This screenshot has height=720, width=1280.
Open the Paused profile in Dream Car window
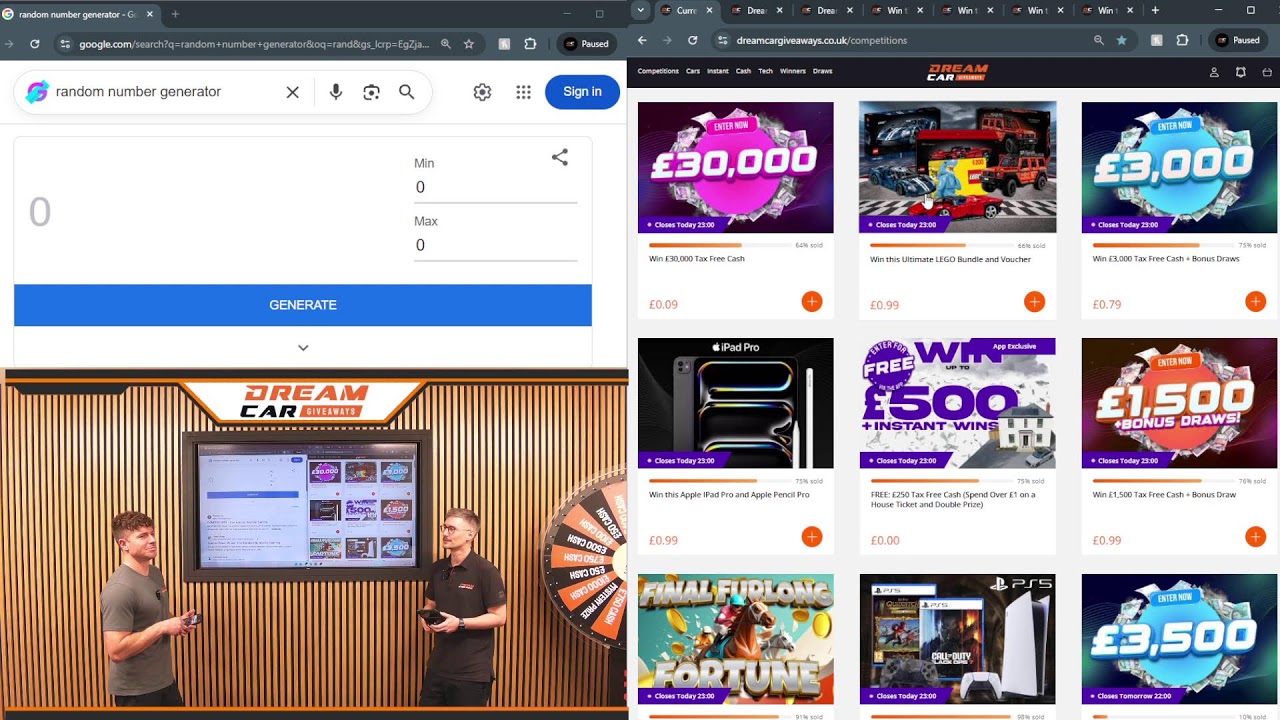pos(1238,40)
